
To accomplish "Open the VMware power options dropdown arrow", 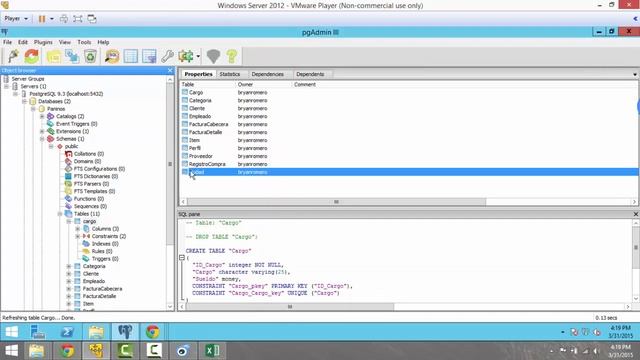I will (51, 19).
